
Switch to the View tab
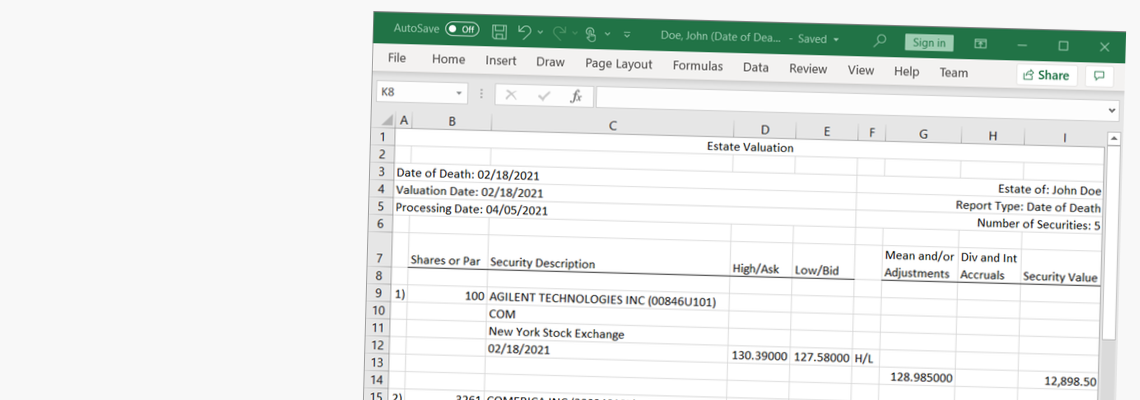(861, 71)
